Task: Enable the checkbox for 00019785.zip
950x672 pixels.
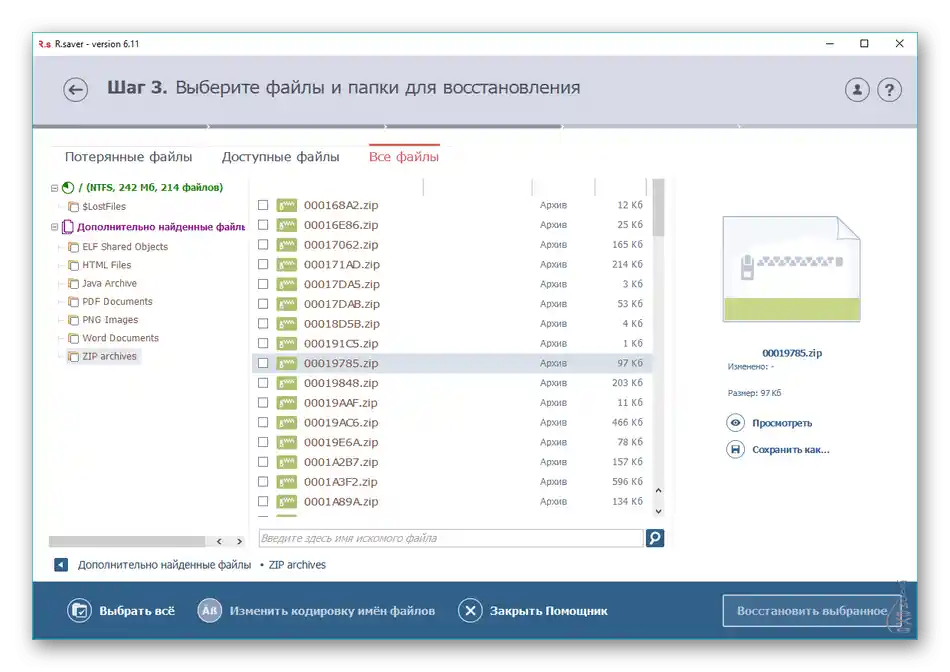Action: 263,363
